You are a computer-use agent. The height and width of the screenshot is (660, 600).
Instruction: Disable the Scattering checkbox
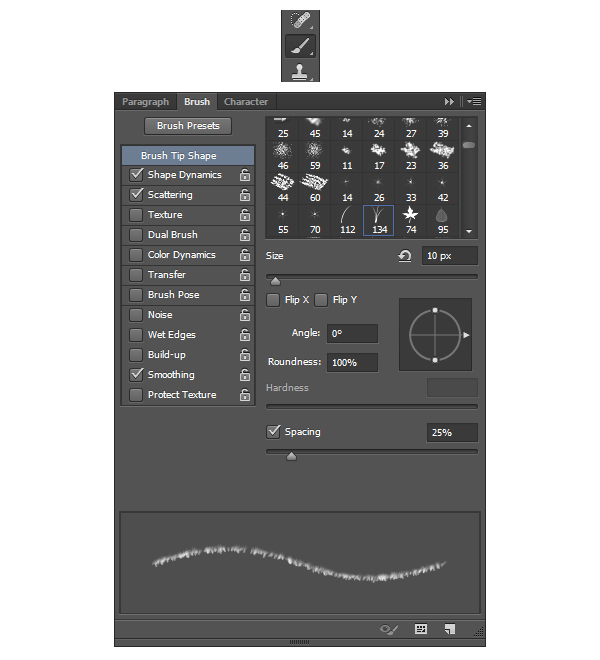coord(136,195)
